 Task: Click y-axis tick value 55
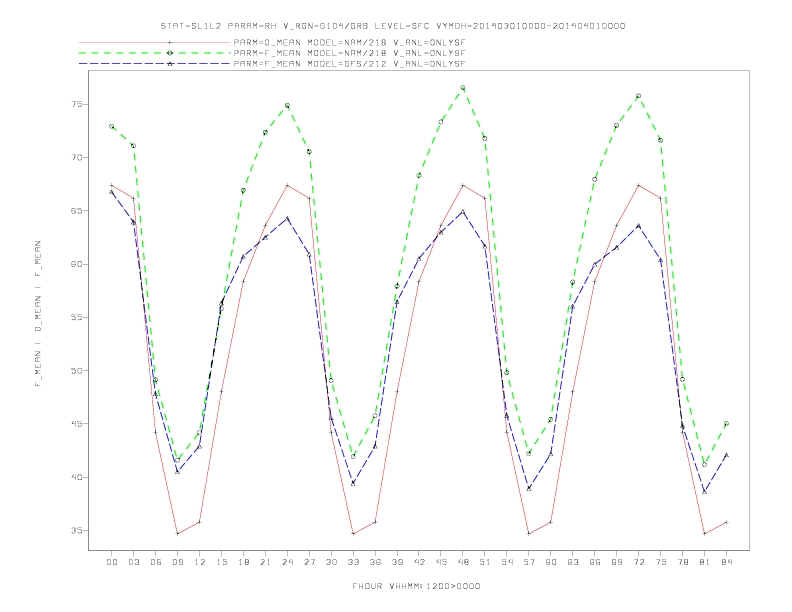coord(77,317)
